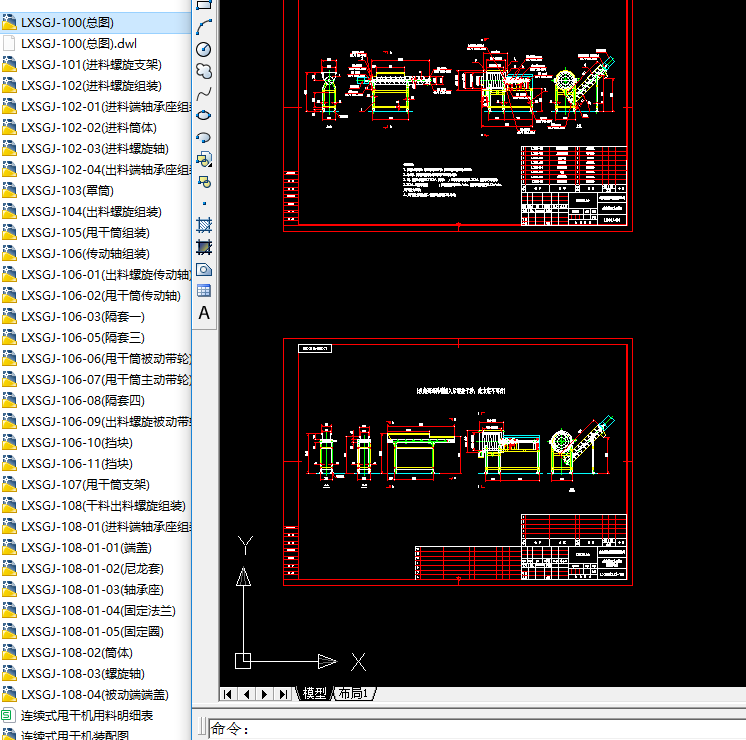
Task: Select LXSGJ-106-03(隔套一) file
Action: (x=83, y=316)
